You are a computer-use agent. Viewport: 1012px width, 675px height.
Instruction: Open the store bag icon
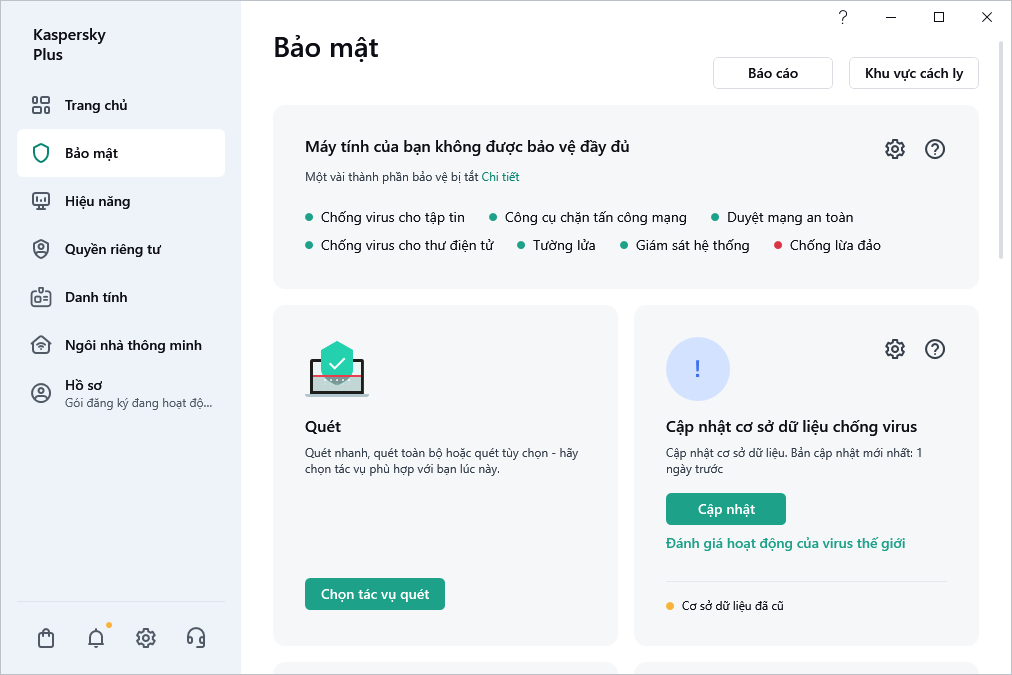pos(45,637)
